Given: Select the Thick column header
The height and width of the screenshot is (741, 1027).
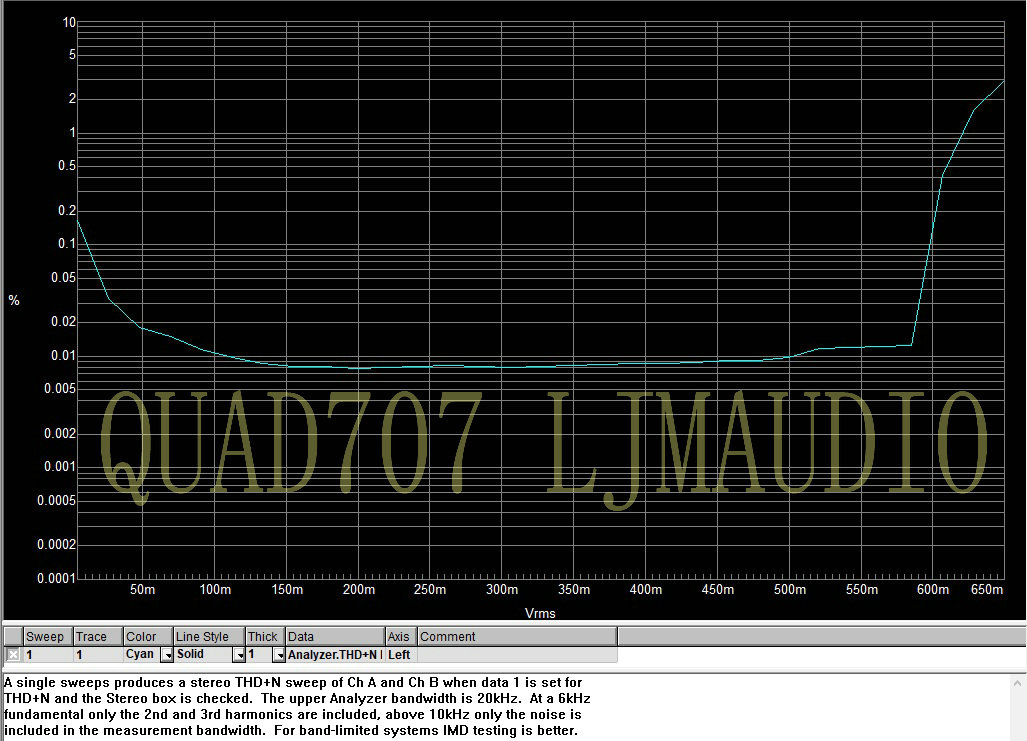Looking at the screenshot, I should pyautogui.click(x=264, y=637).
